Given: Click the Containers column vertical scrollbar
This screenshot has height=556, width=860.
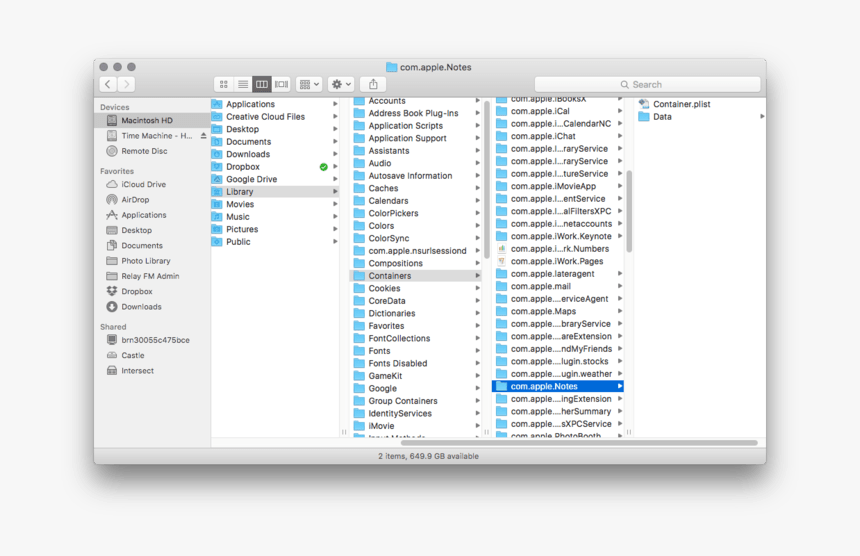Looking at the screenshot, I should point(629,212).
